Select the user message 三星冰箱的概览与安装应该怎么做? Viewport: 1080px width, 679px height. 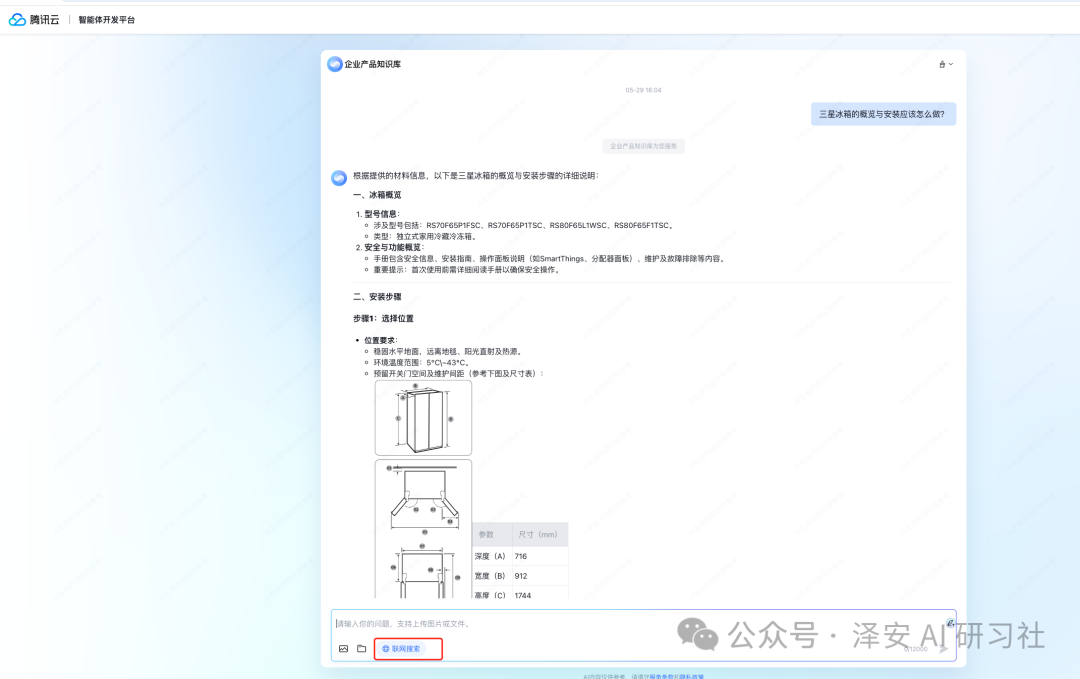point(883,114)
